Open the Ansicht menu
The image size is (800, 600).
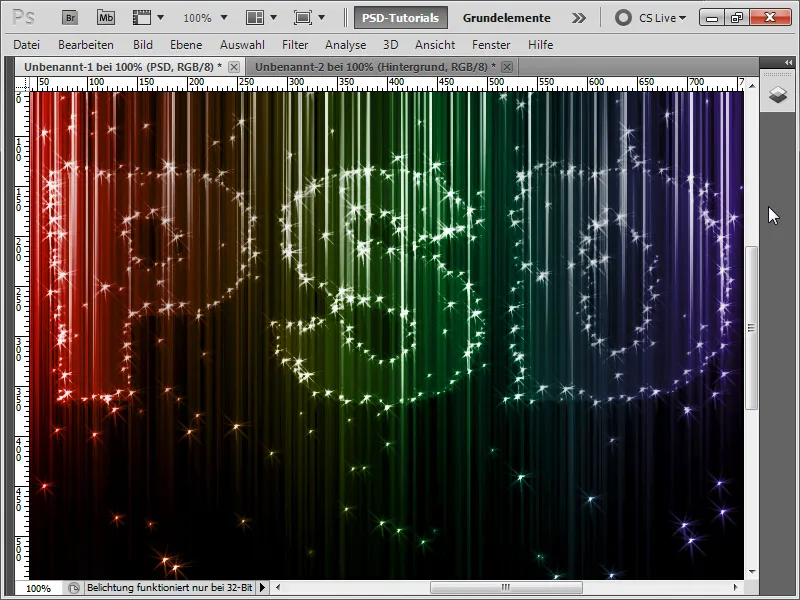coord(435,45)
